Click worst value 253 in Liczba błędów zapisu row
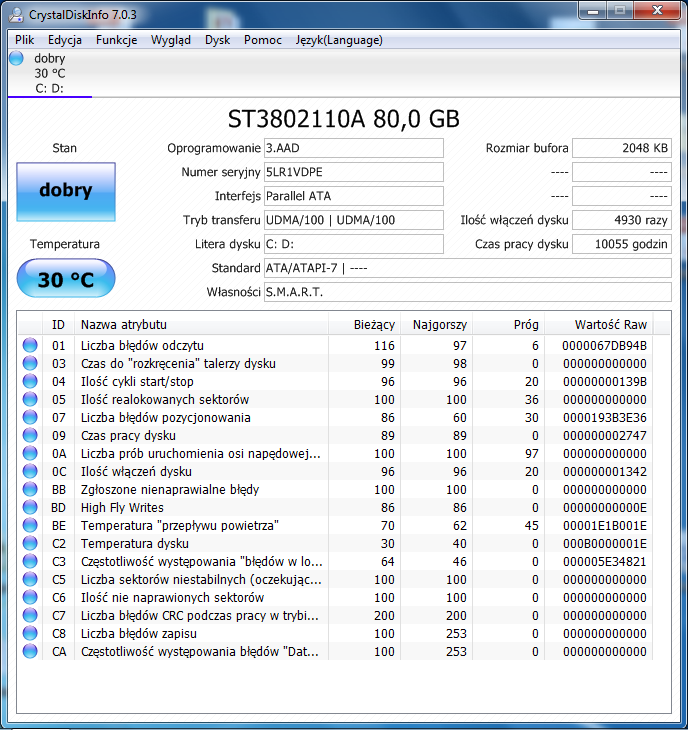The width and height of the screenshot is (688, 730). tap(456, 634)
